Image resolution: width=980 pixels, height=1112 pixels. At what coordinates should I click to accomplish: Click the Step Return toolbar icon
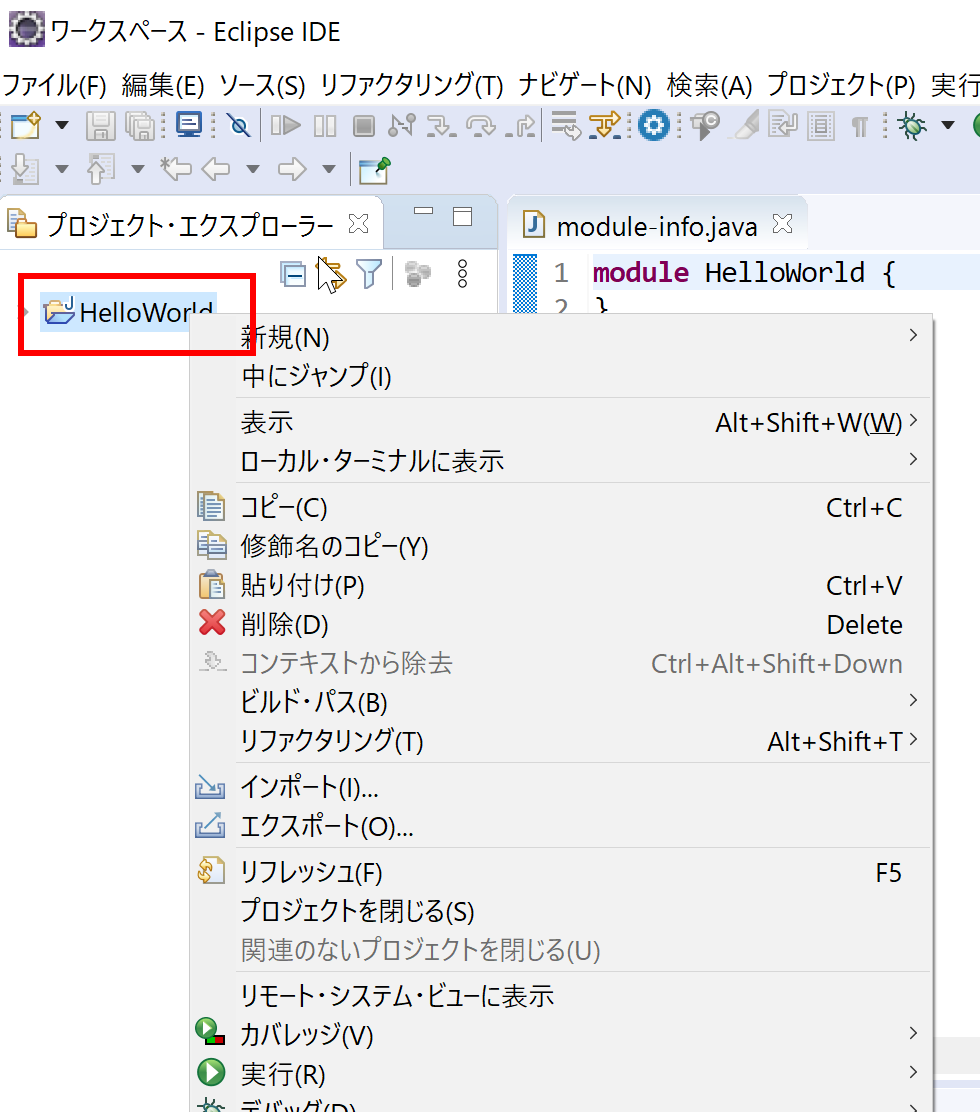pyautogui.click(x=520, y=126)
